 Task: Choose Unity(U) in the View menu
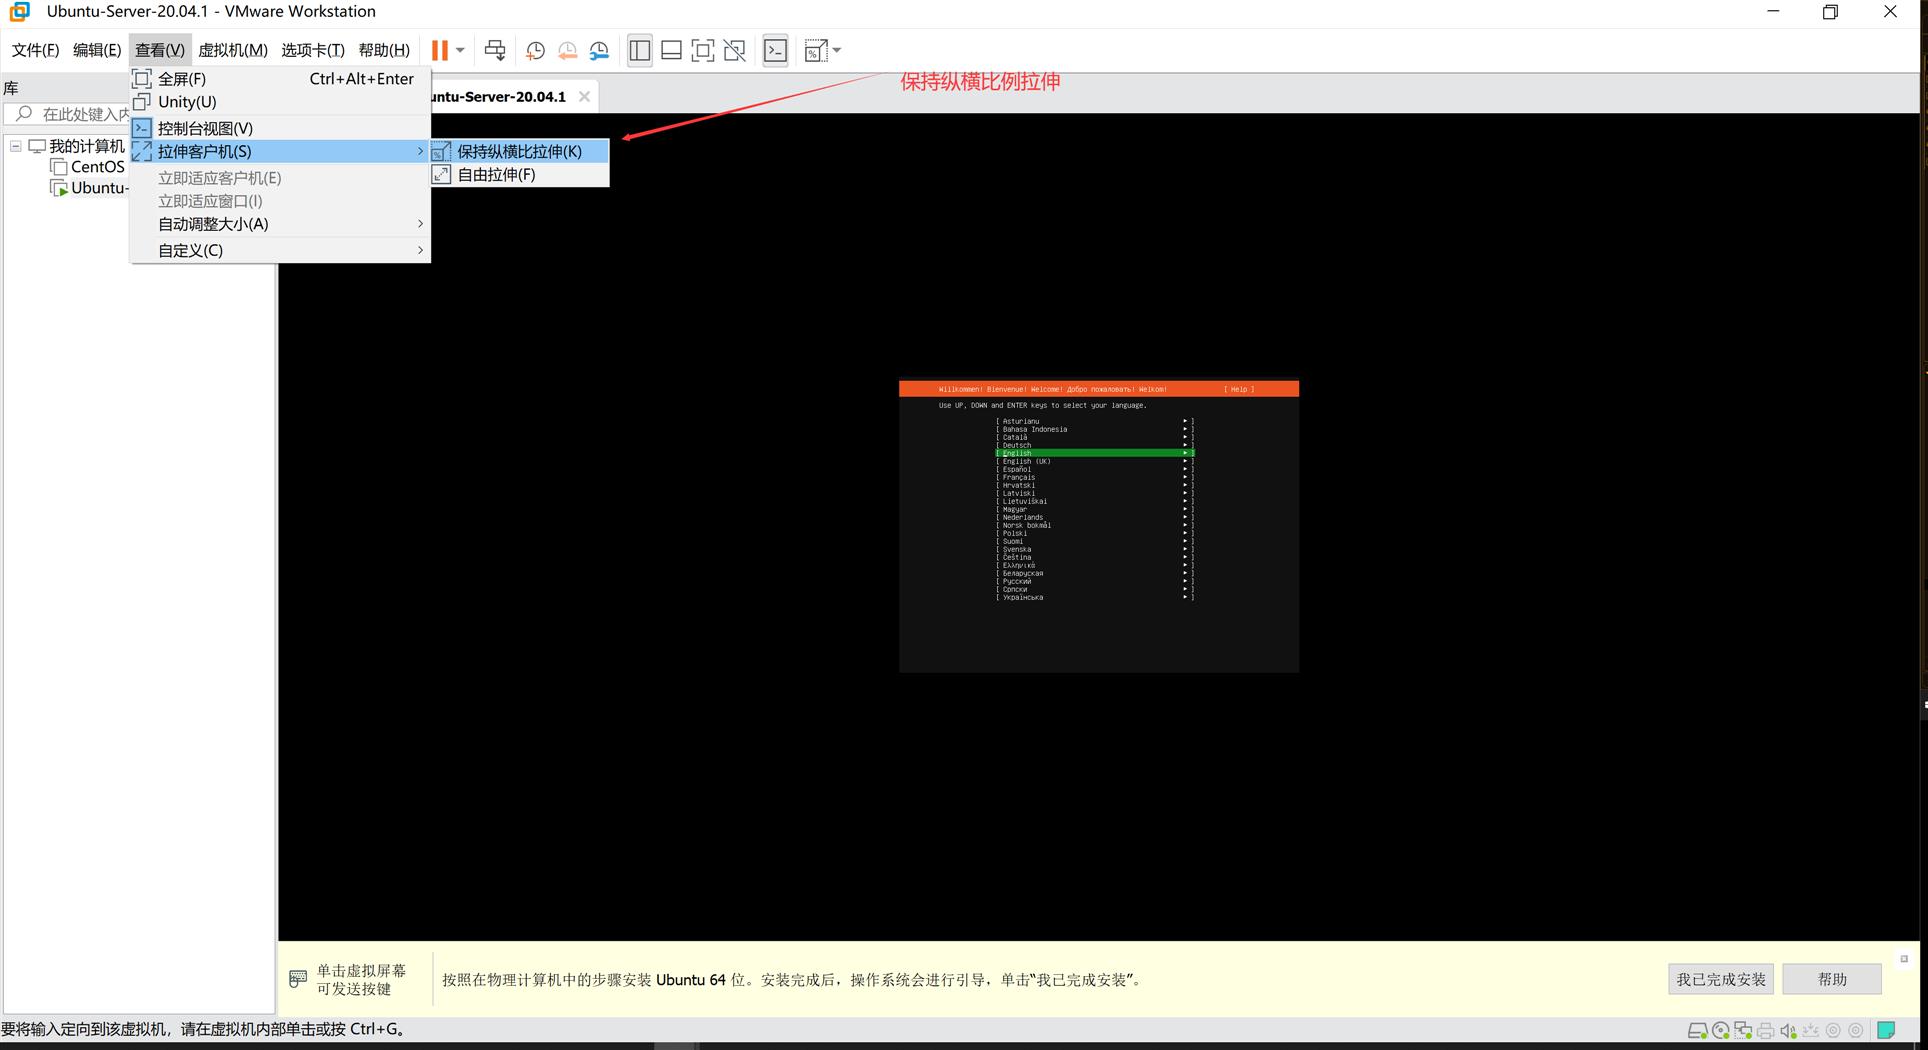tap(280, 101)
